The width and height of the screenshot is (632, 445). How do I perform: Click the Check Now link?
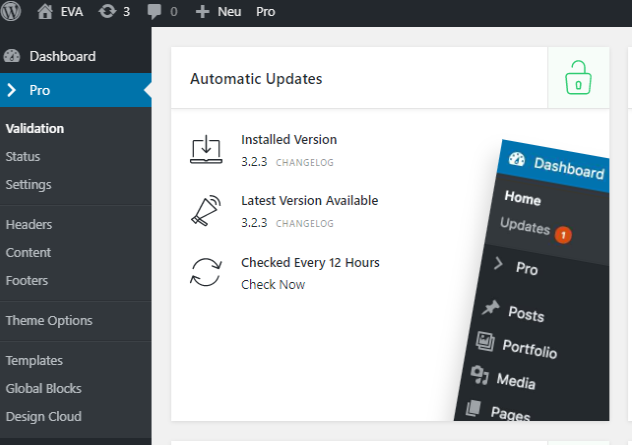pos(273,285)
